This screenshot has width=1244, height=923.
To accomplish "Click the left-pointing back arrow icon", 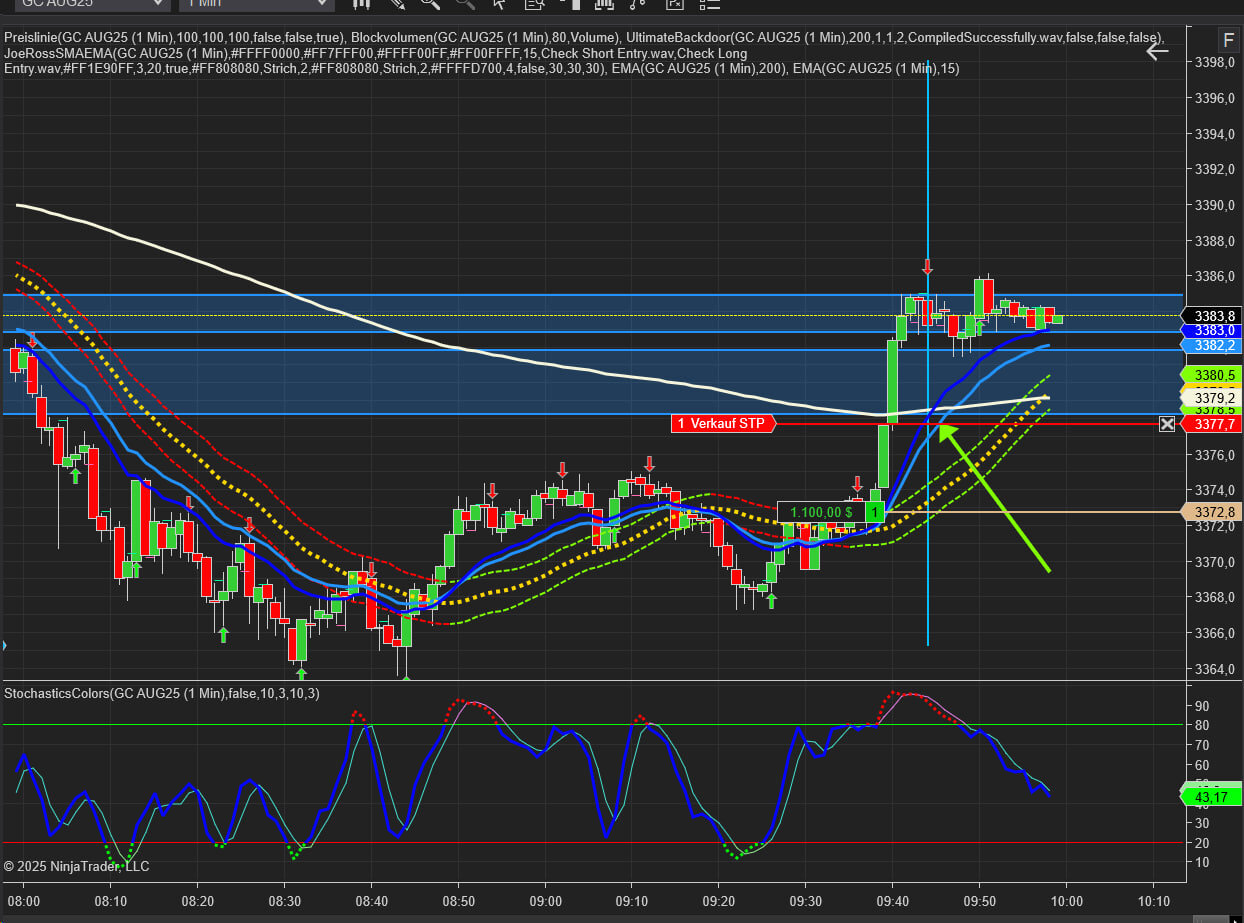I will [x=1157, y=51].
